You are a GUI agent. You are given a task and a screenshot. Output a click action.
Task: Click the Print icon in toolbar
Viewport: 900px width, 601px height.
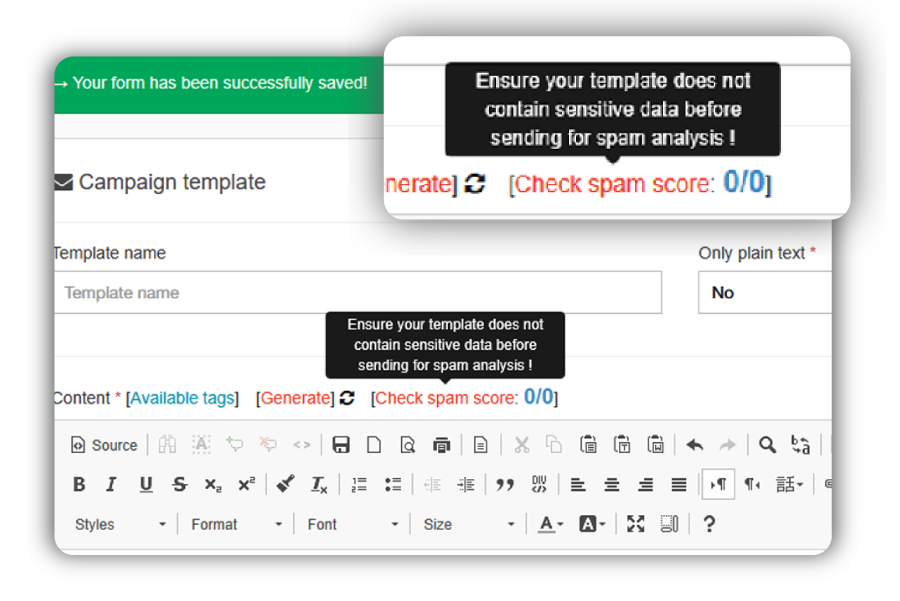(x=441, y=445)
